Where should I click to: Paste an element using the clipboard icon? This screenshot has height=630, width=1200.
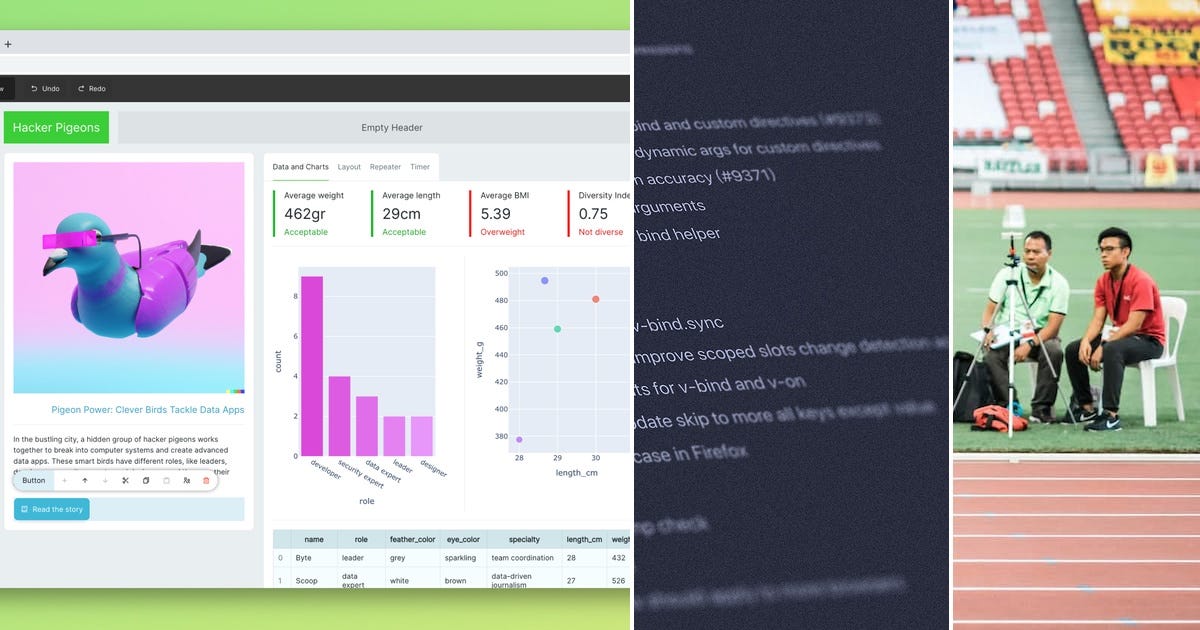pyautogui.click(x=166, y=480)
